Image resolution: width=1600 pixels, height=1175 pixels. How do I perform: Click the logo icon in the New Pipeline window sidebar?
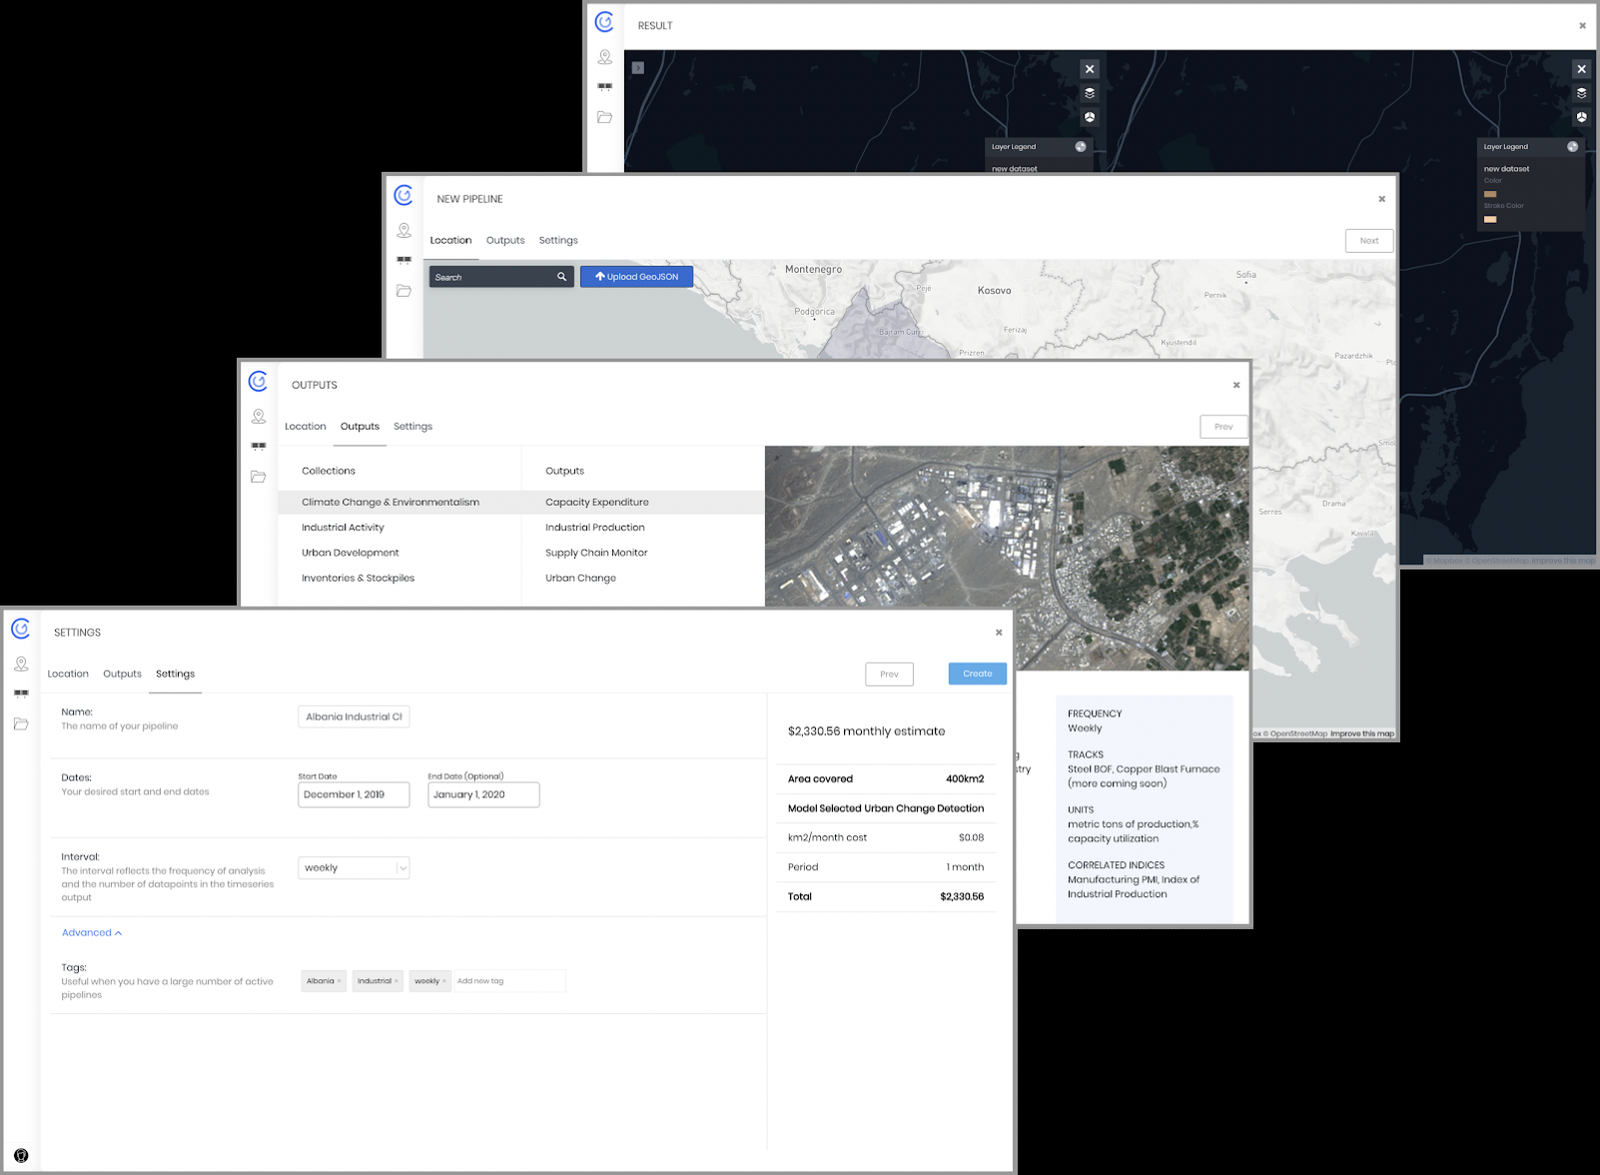(x=403, y=195)
